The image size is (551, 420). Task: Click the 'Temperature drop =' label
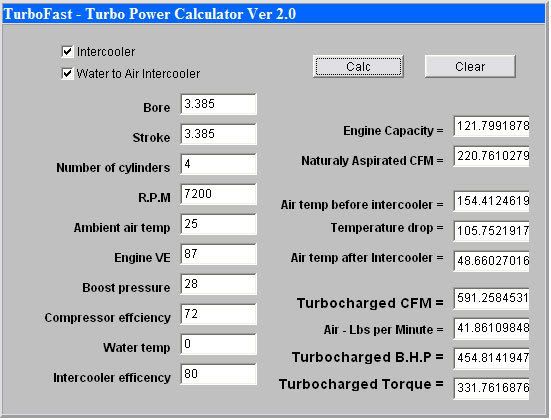(x=387, y=228)
